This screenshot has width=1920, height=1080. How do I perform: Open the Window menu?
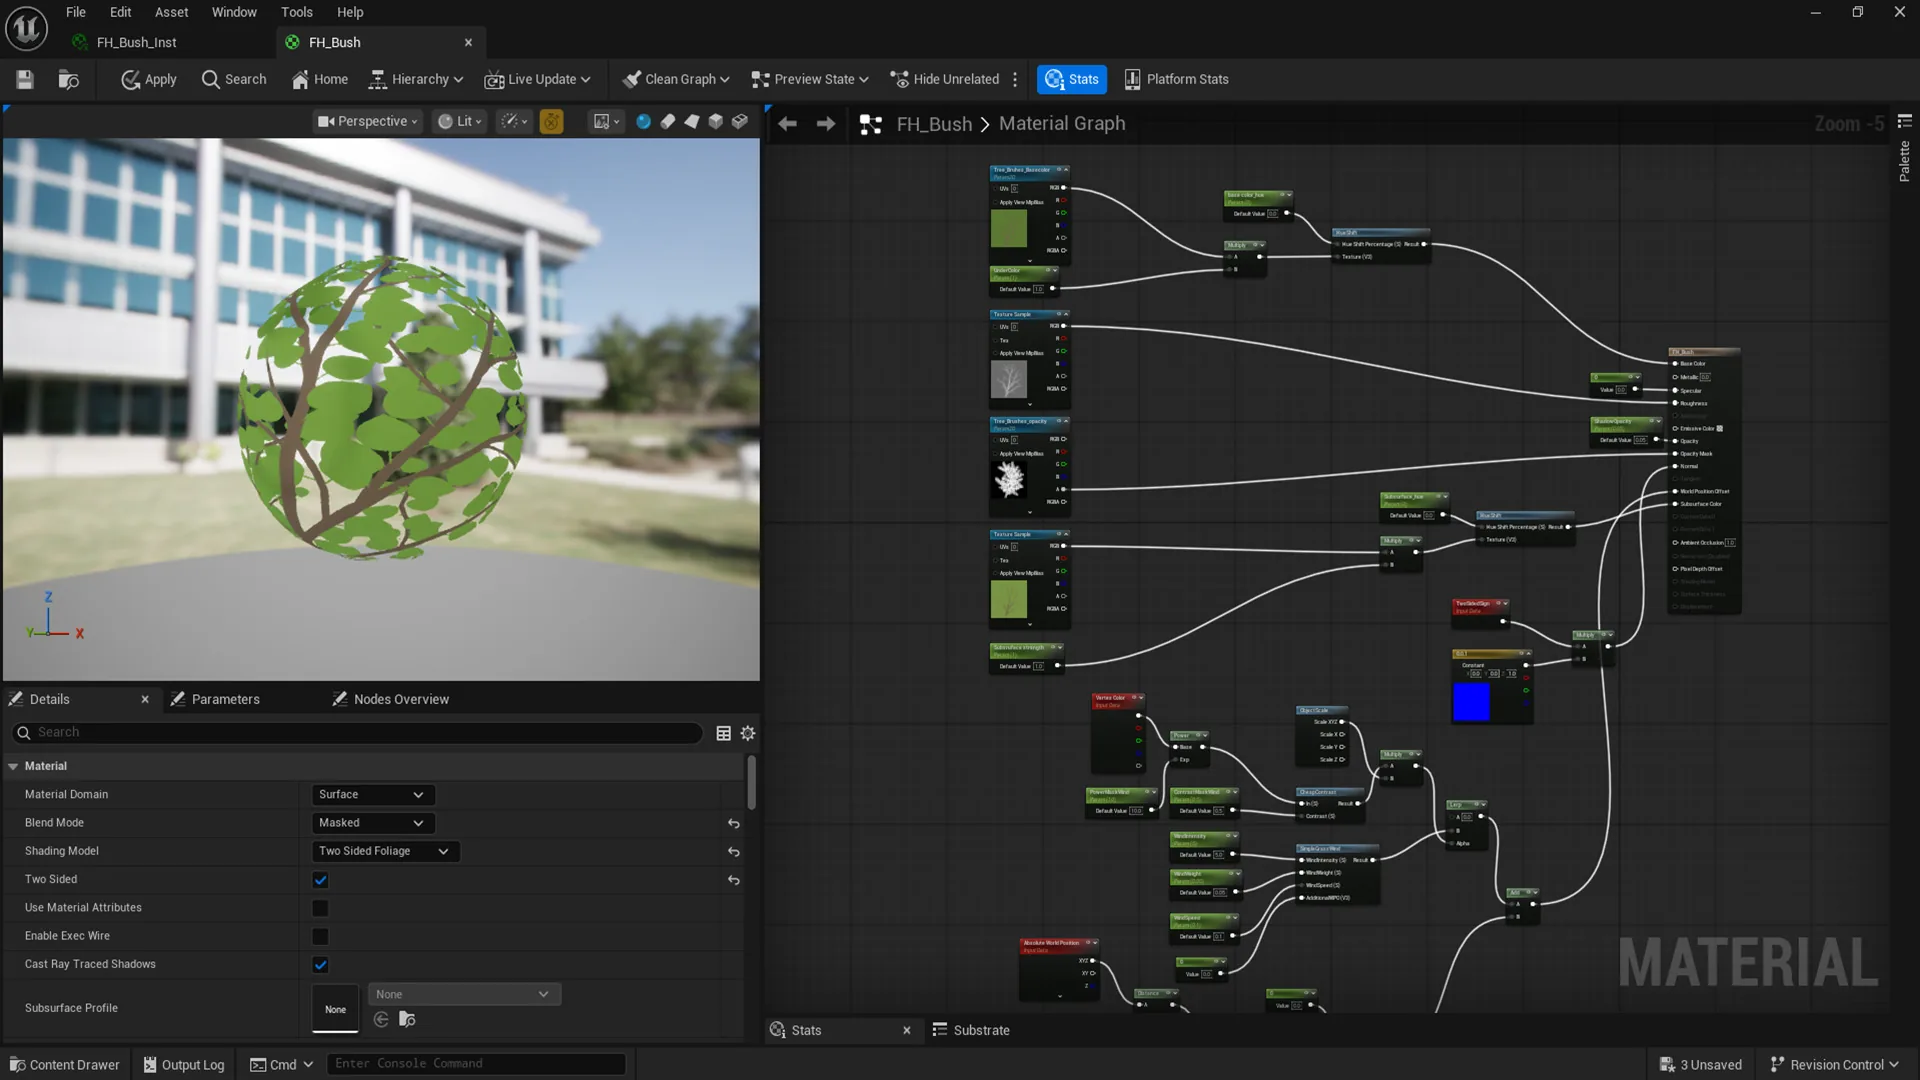pos(234,12)
